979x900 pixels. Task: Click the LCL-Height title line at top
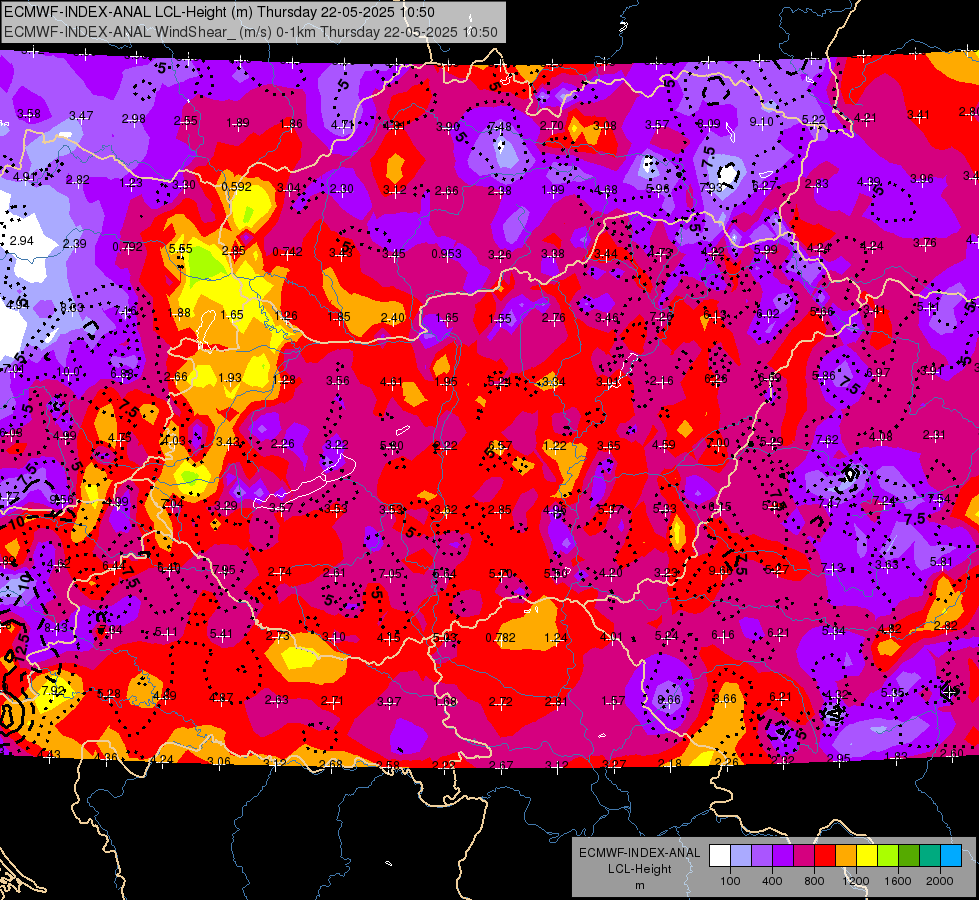[219, 12]
